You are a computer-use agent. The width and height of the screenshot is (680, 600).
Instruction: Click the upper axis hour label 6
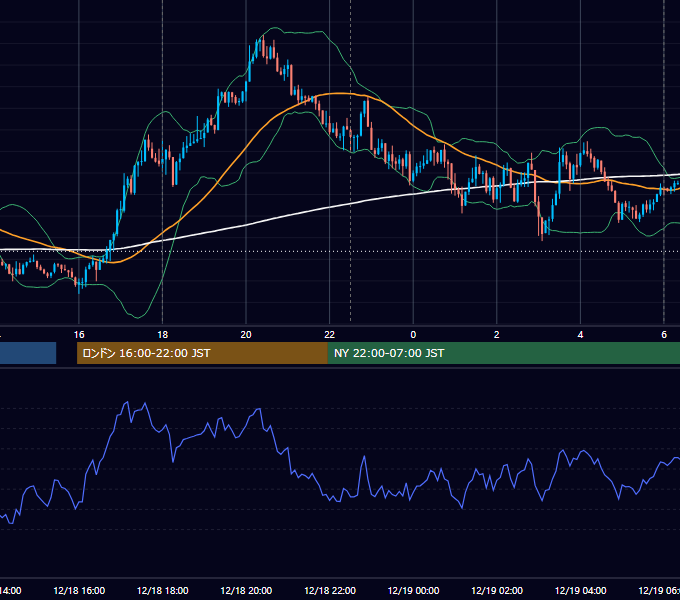point(664,335)
